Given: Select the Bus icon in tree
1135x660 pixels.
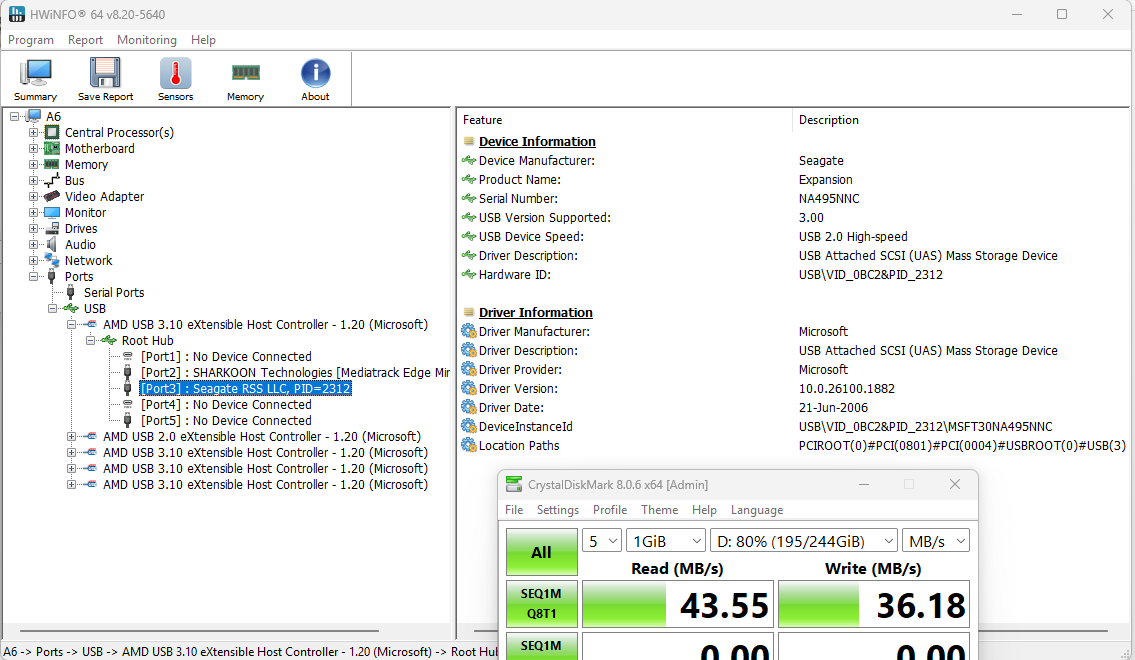Looking at the screenshot, I should [x=52, y=180].
